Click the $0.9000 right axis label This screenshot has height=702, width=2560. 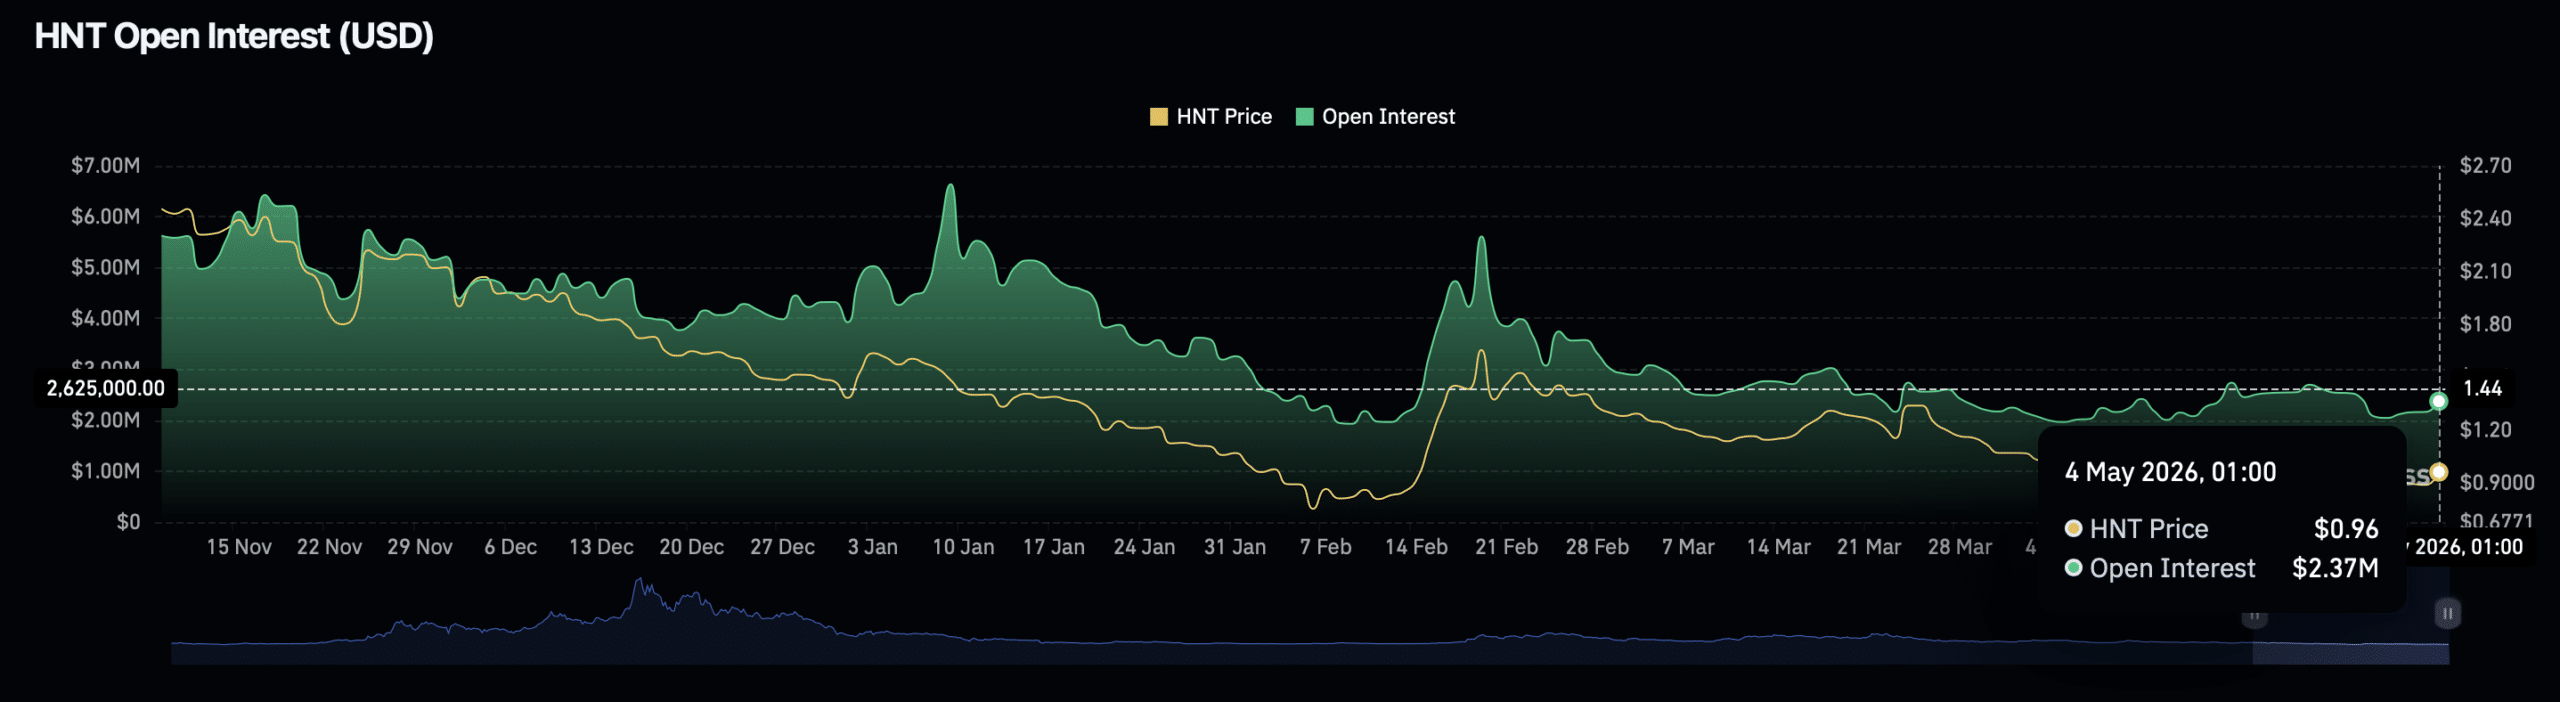click(x=2496, y=483)
